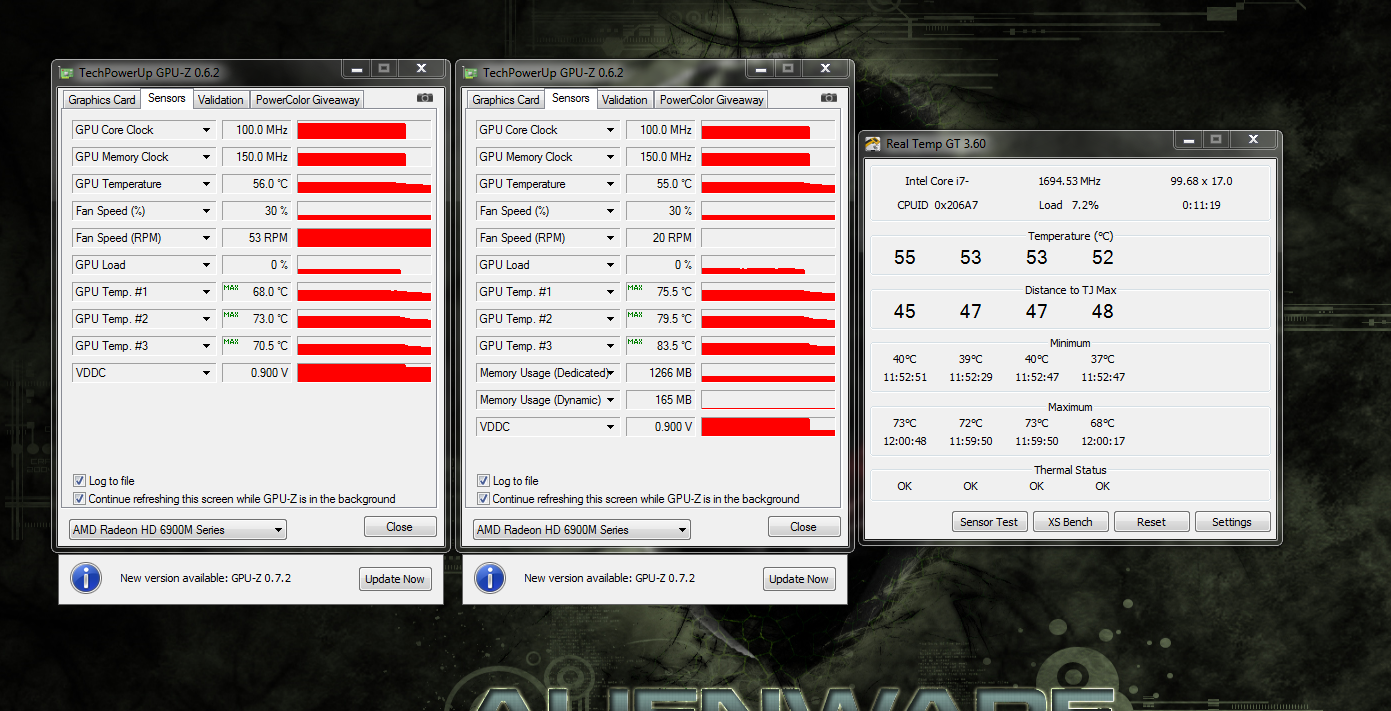Screen dimensions: 1391x711
Task: Uncheck Continue refreshing checkbox in left GPU-Z window
Action: pos(80,499)
